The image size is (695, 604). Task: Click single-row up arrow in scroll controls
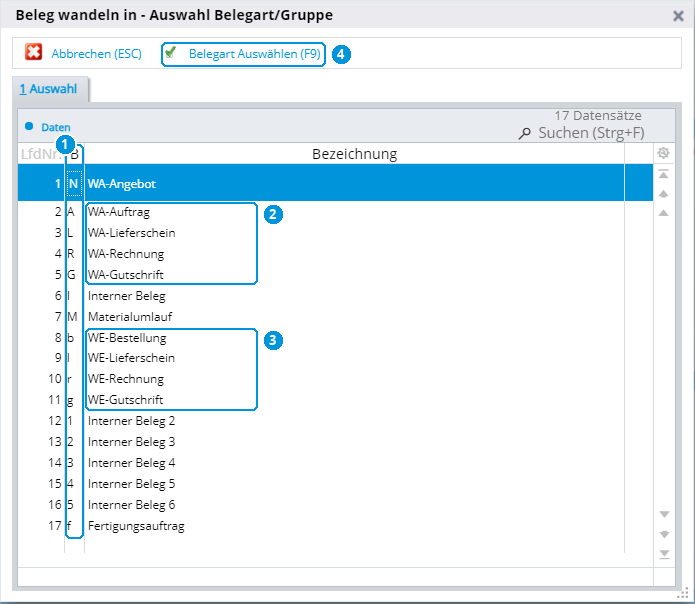(x=664, y=213)
